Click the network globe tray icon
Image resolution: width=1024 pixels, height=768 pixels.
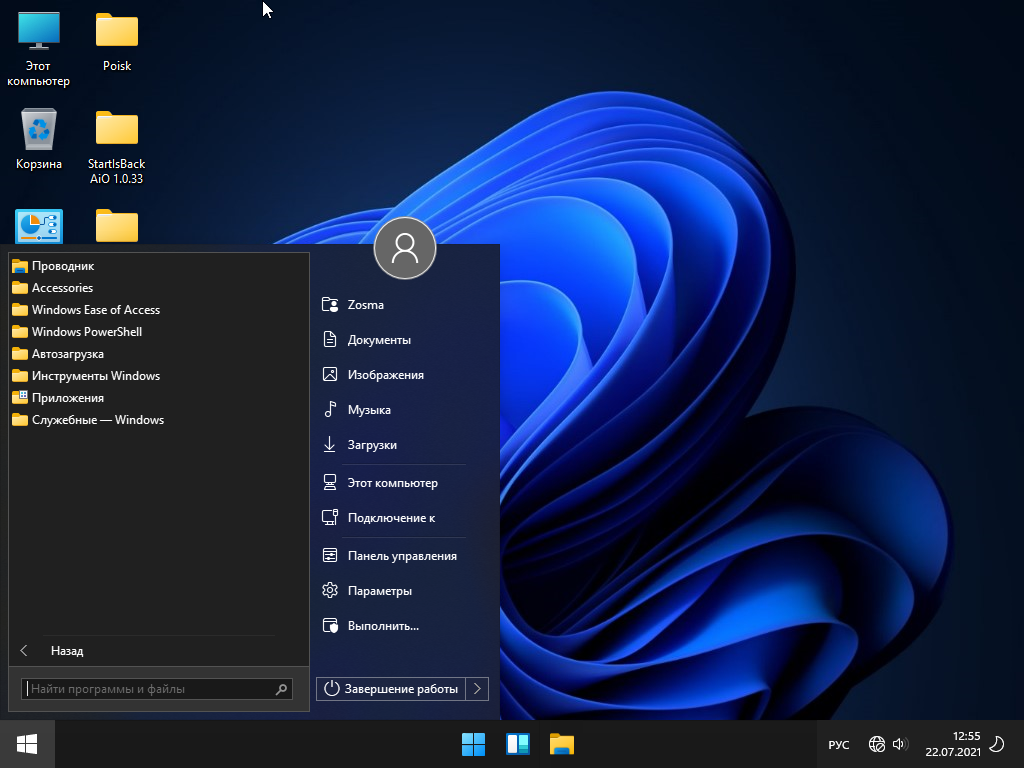877,744
